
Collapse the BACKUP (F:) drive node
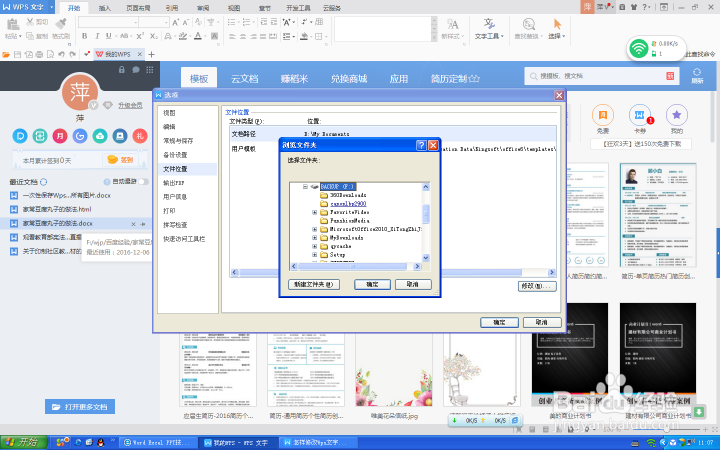coord(305,186)
